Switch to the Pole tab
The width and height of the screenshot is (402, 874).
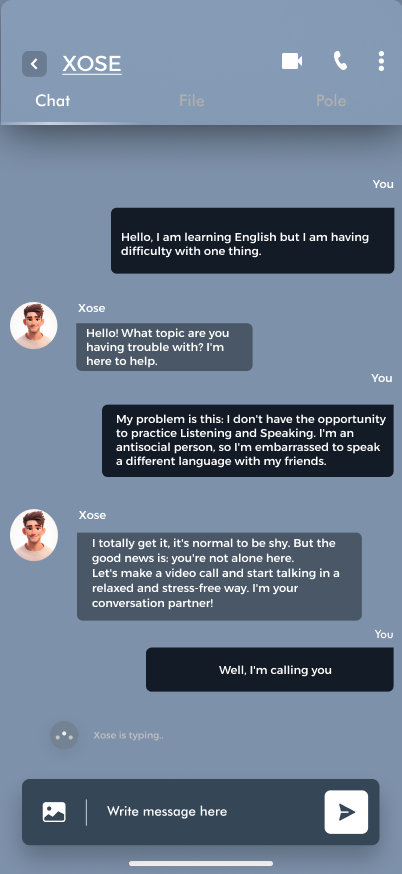(x=331, y=101)
